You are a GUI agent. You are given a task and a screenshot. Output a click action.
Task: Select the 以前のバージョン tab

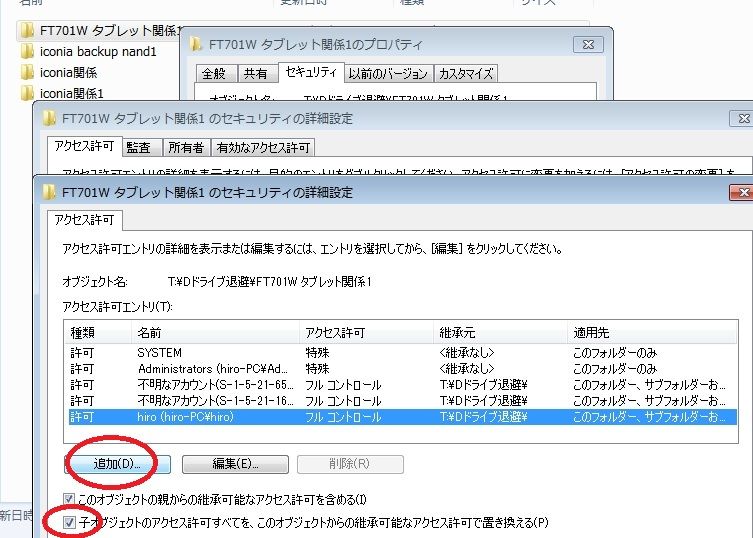[388, 73]
